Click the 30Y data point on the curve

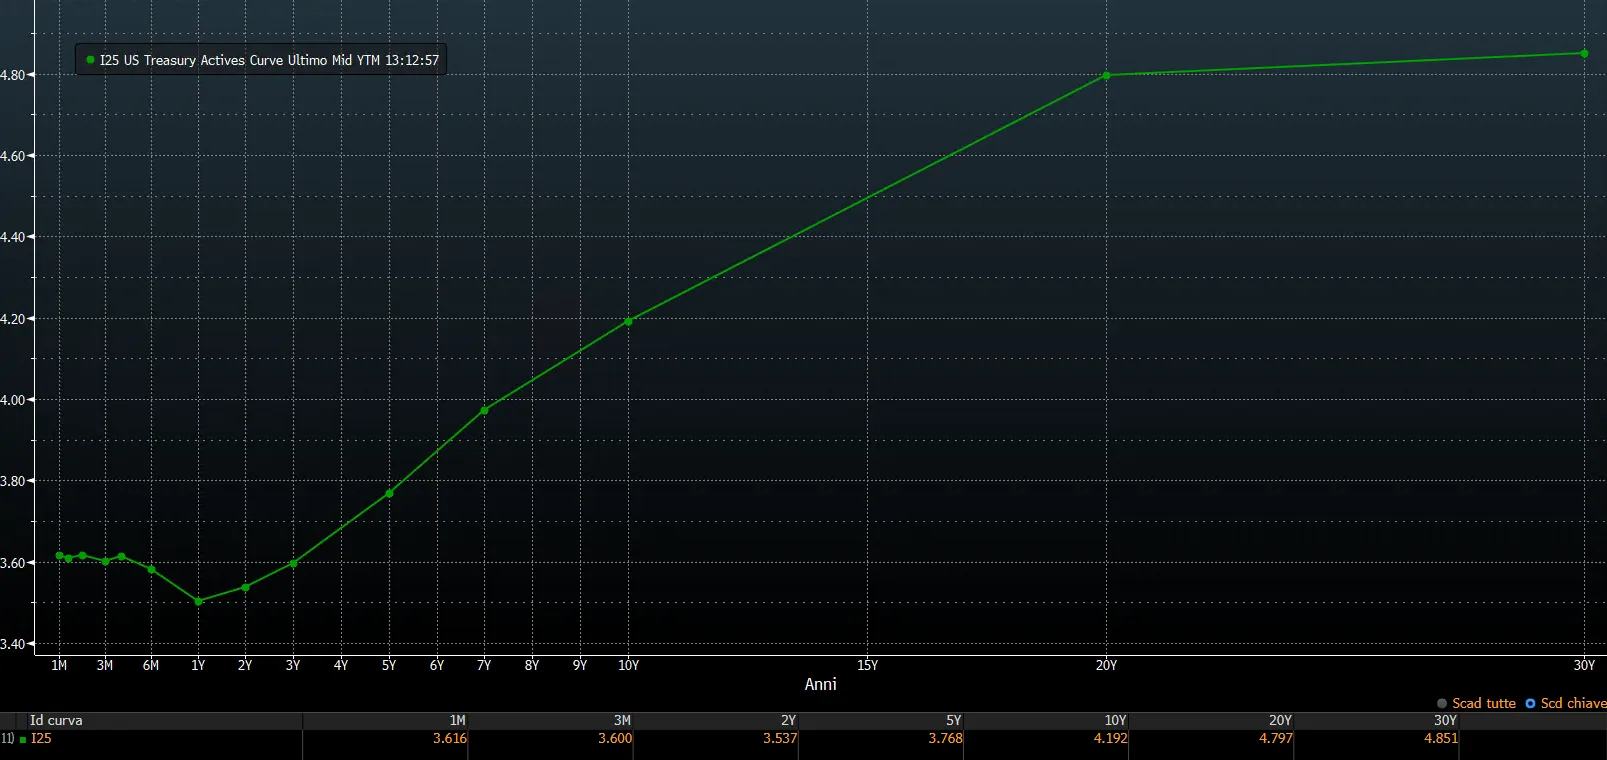pyautogui.click(x=1584, y=53)
